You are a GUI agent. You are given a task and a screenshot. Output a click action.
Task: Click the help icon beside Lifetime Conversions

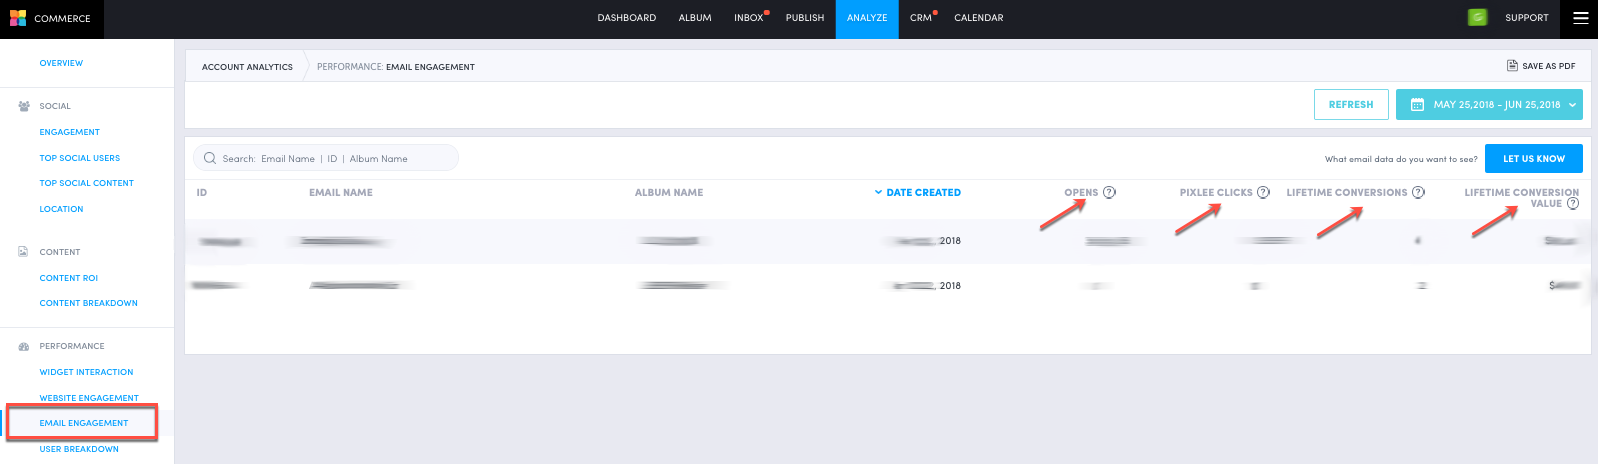(x=1418, y=192)
